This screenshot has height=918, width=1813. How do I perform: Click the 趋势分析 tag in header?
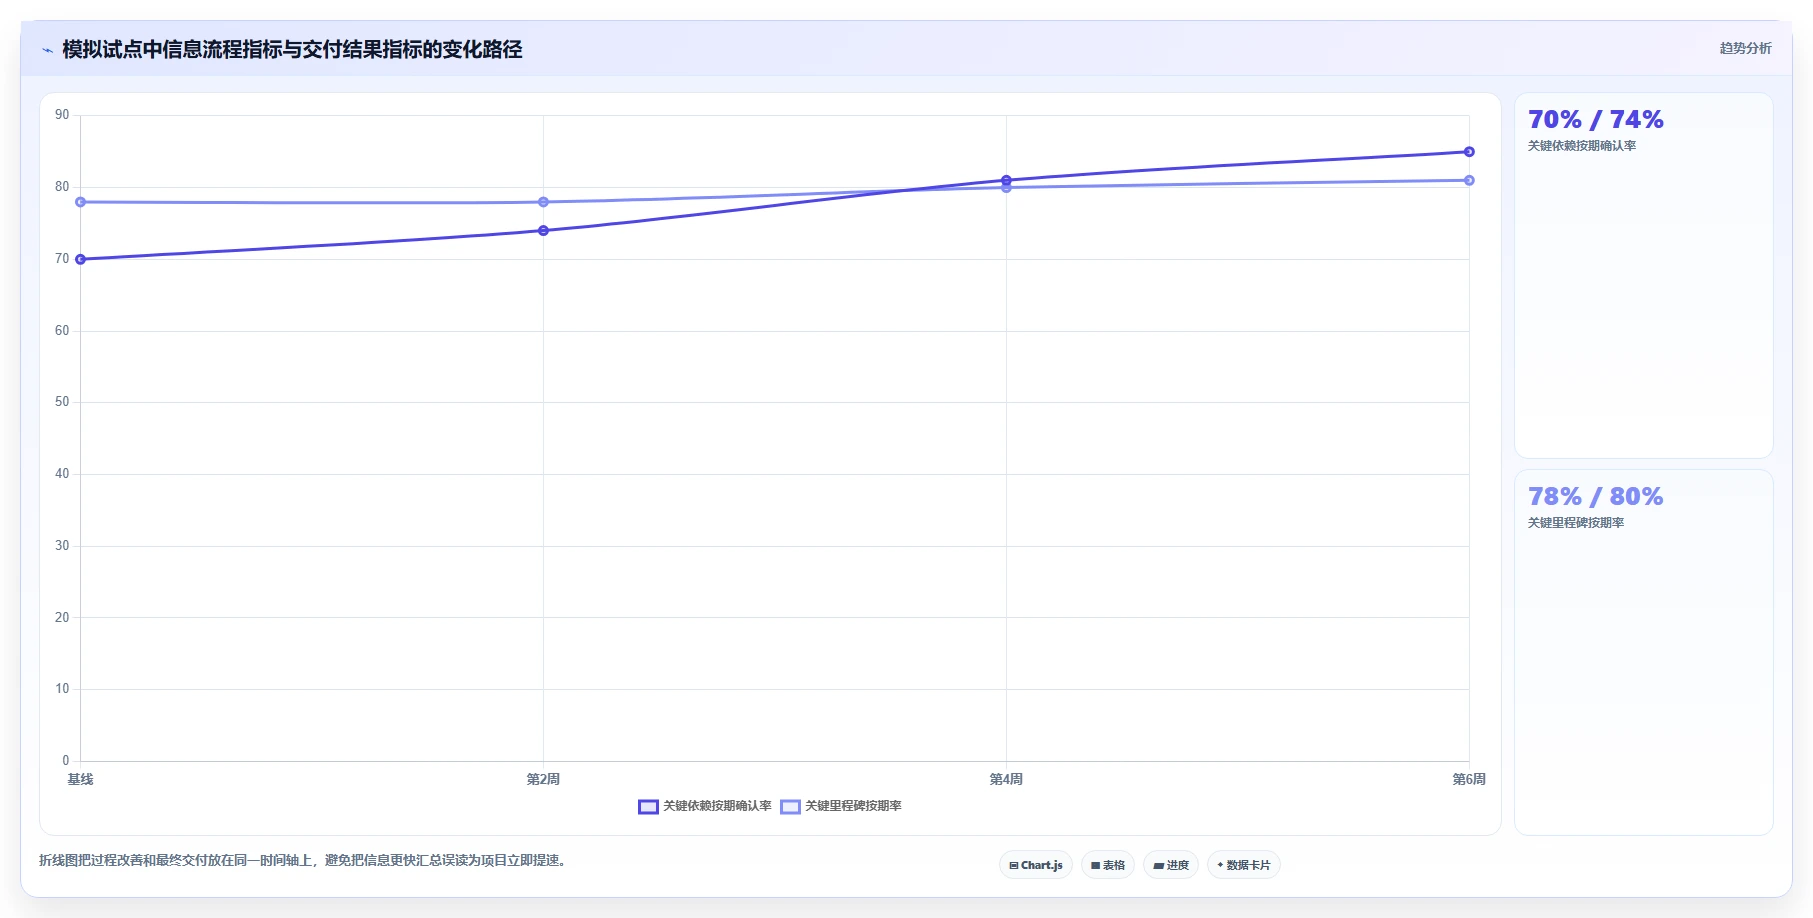click(1745, 48)
